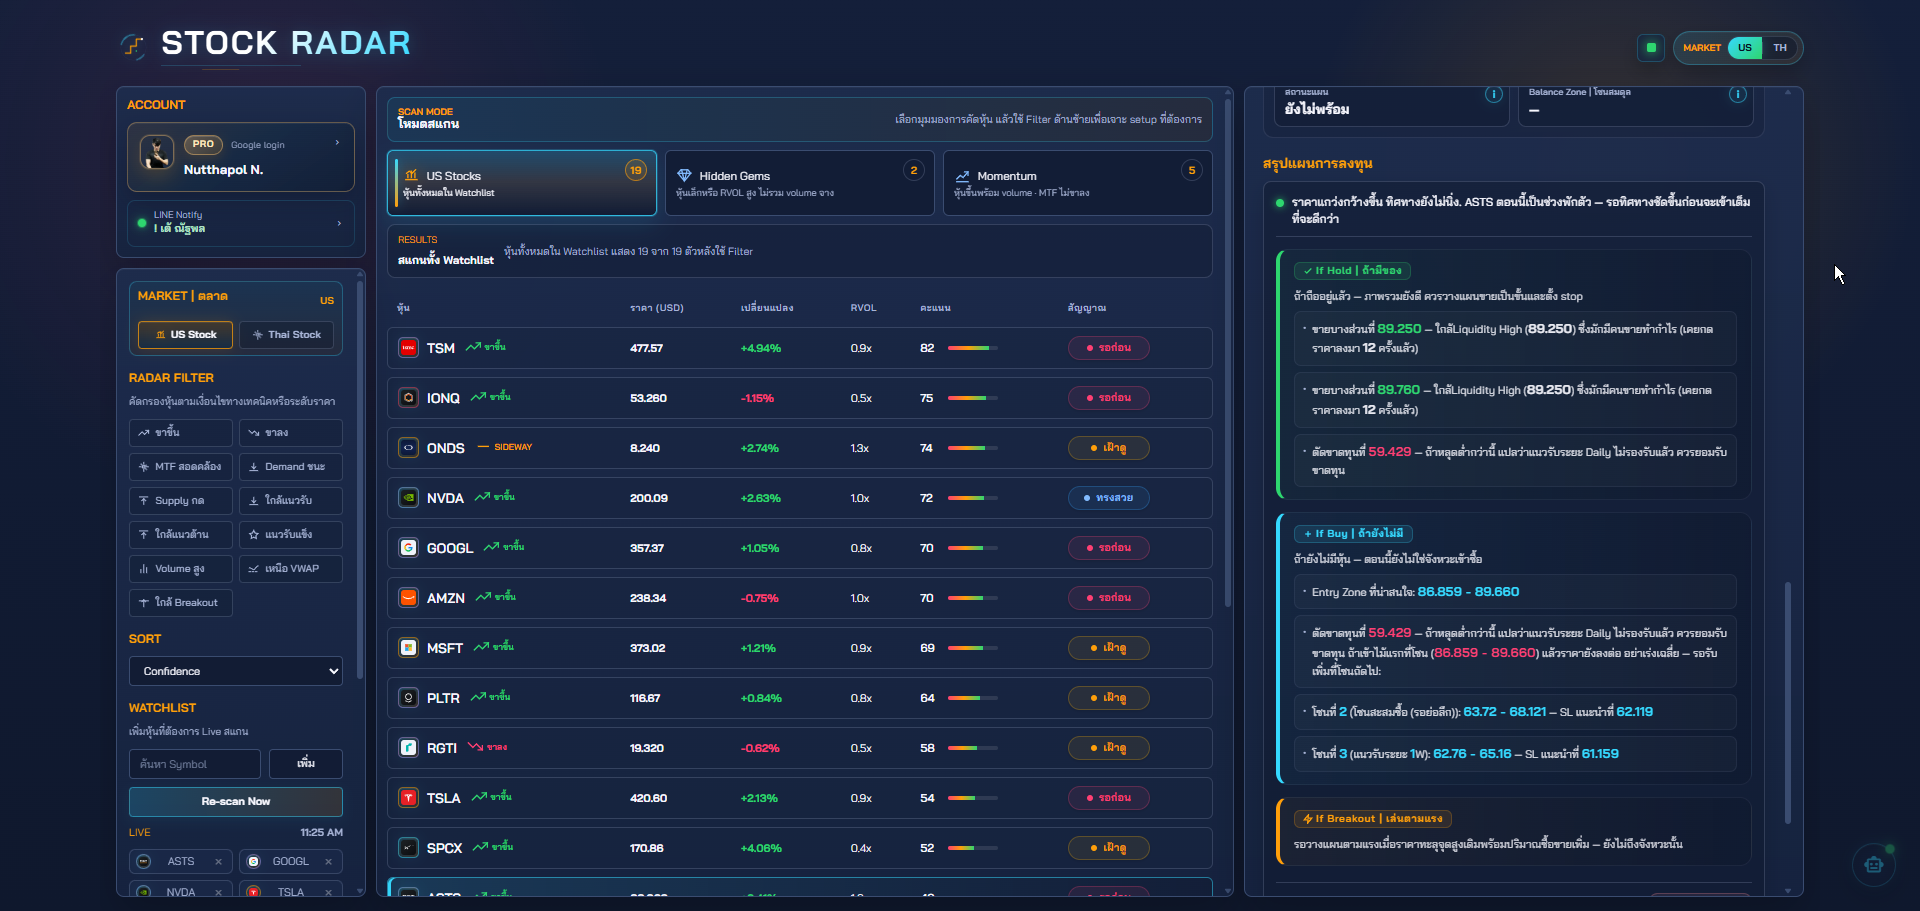Toggle the ขาขึ้น uptrend filter
The width and height of the screenshot is (1920, 911).
click(x=181, y=433)
